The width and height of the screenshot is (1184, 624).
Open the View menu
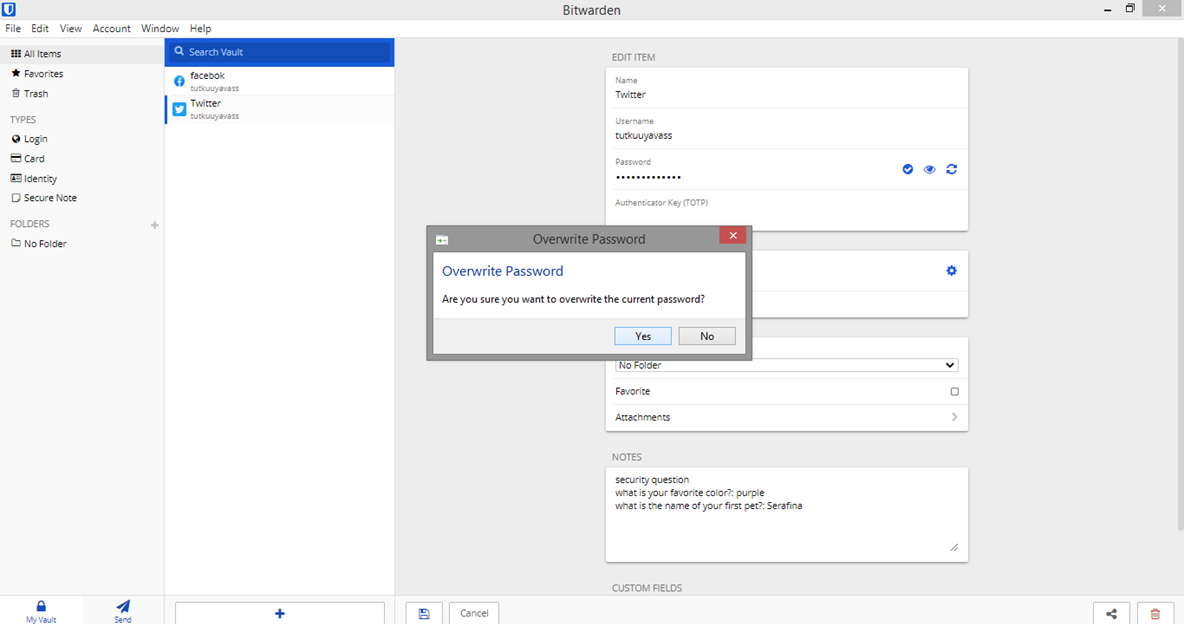70,28
